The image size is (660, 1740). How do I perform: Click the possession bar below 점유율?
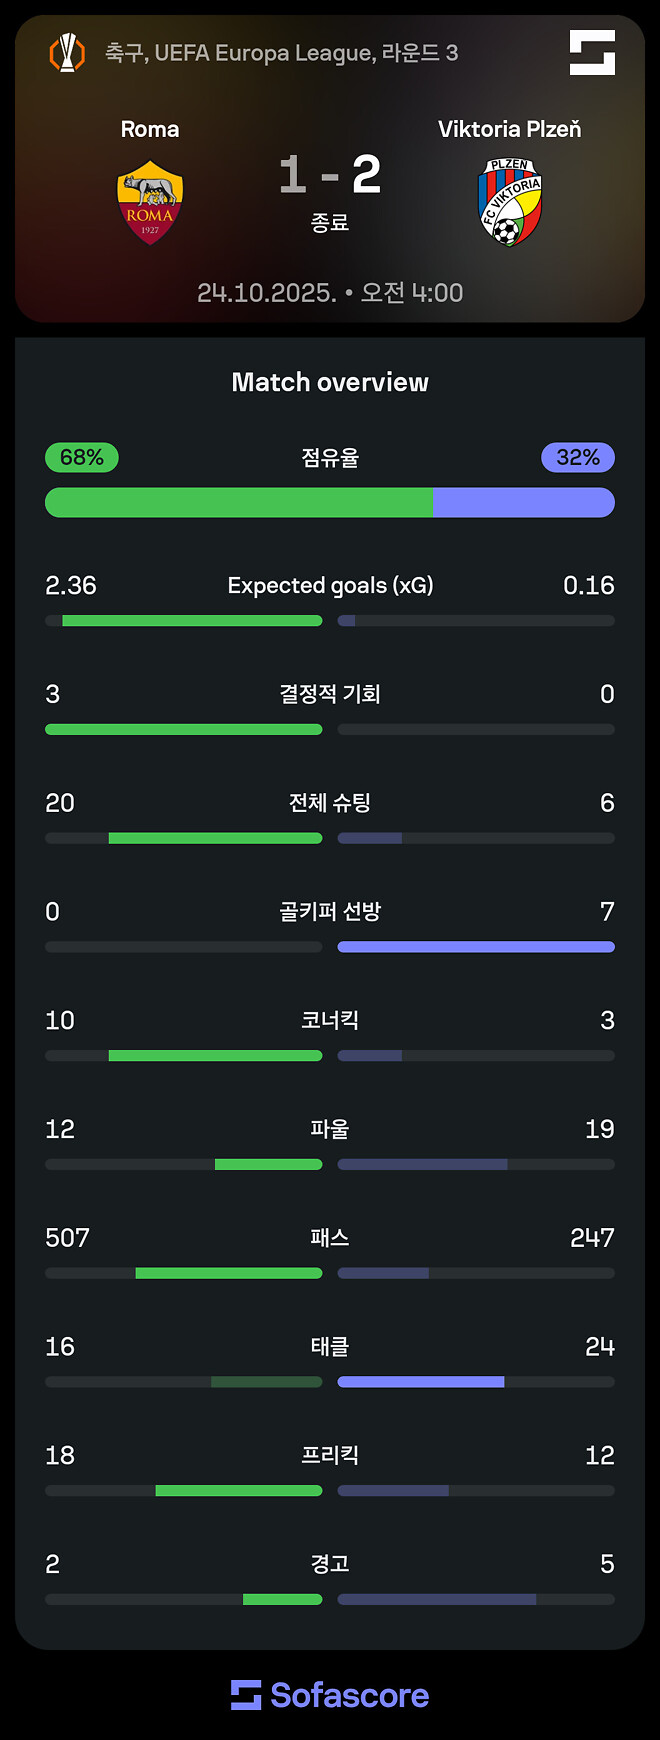point(330,502)
